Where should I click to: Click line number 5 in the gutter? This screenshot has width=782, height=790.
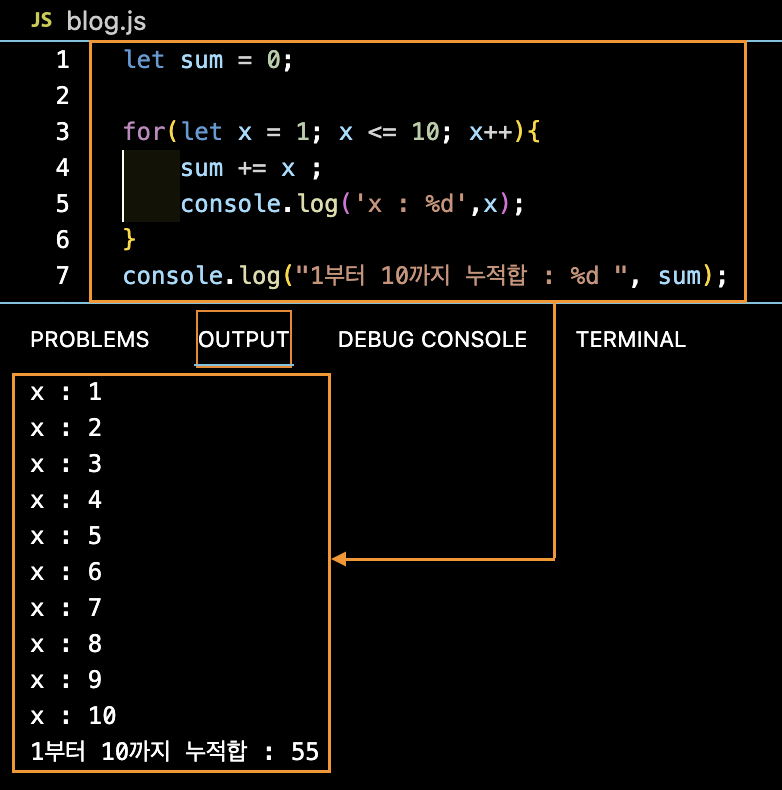coord(62,204)
